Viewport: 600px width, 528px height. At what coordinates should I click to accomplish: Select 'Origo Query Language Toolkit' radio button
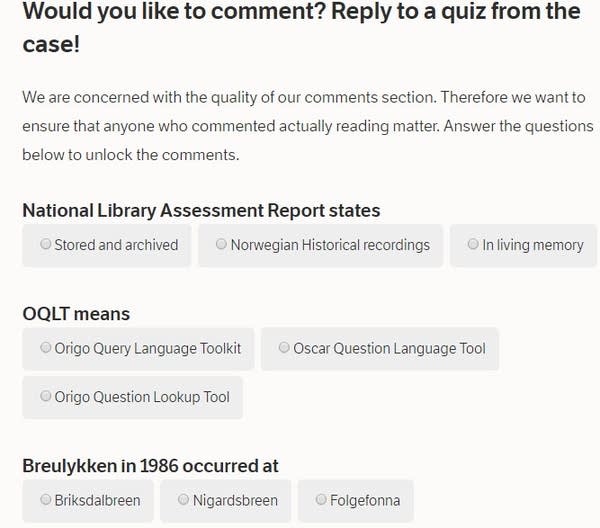click(x=46, y=348)
